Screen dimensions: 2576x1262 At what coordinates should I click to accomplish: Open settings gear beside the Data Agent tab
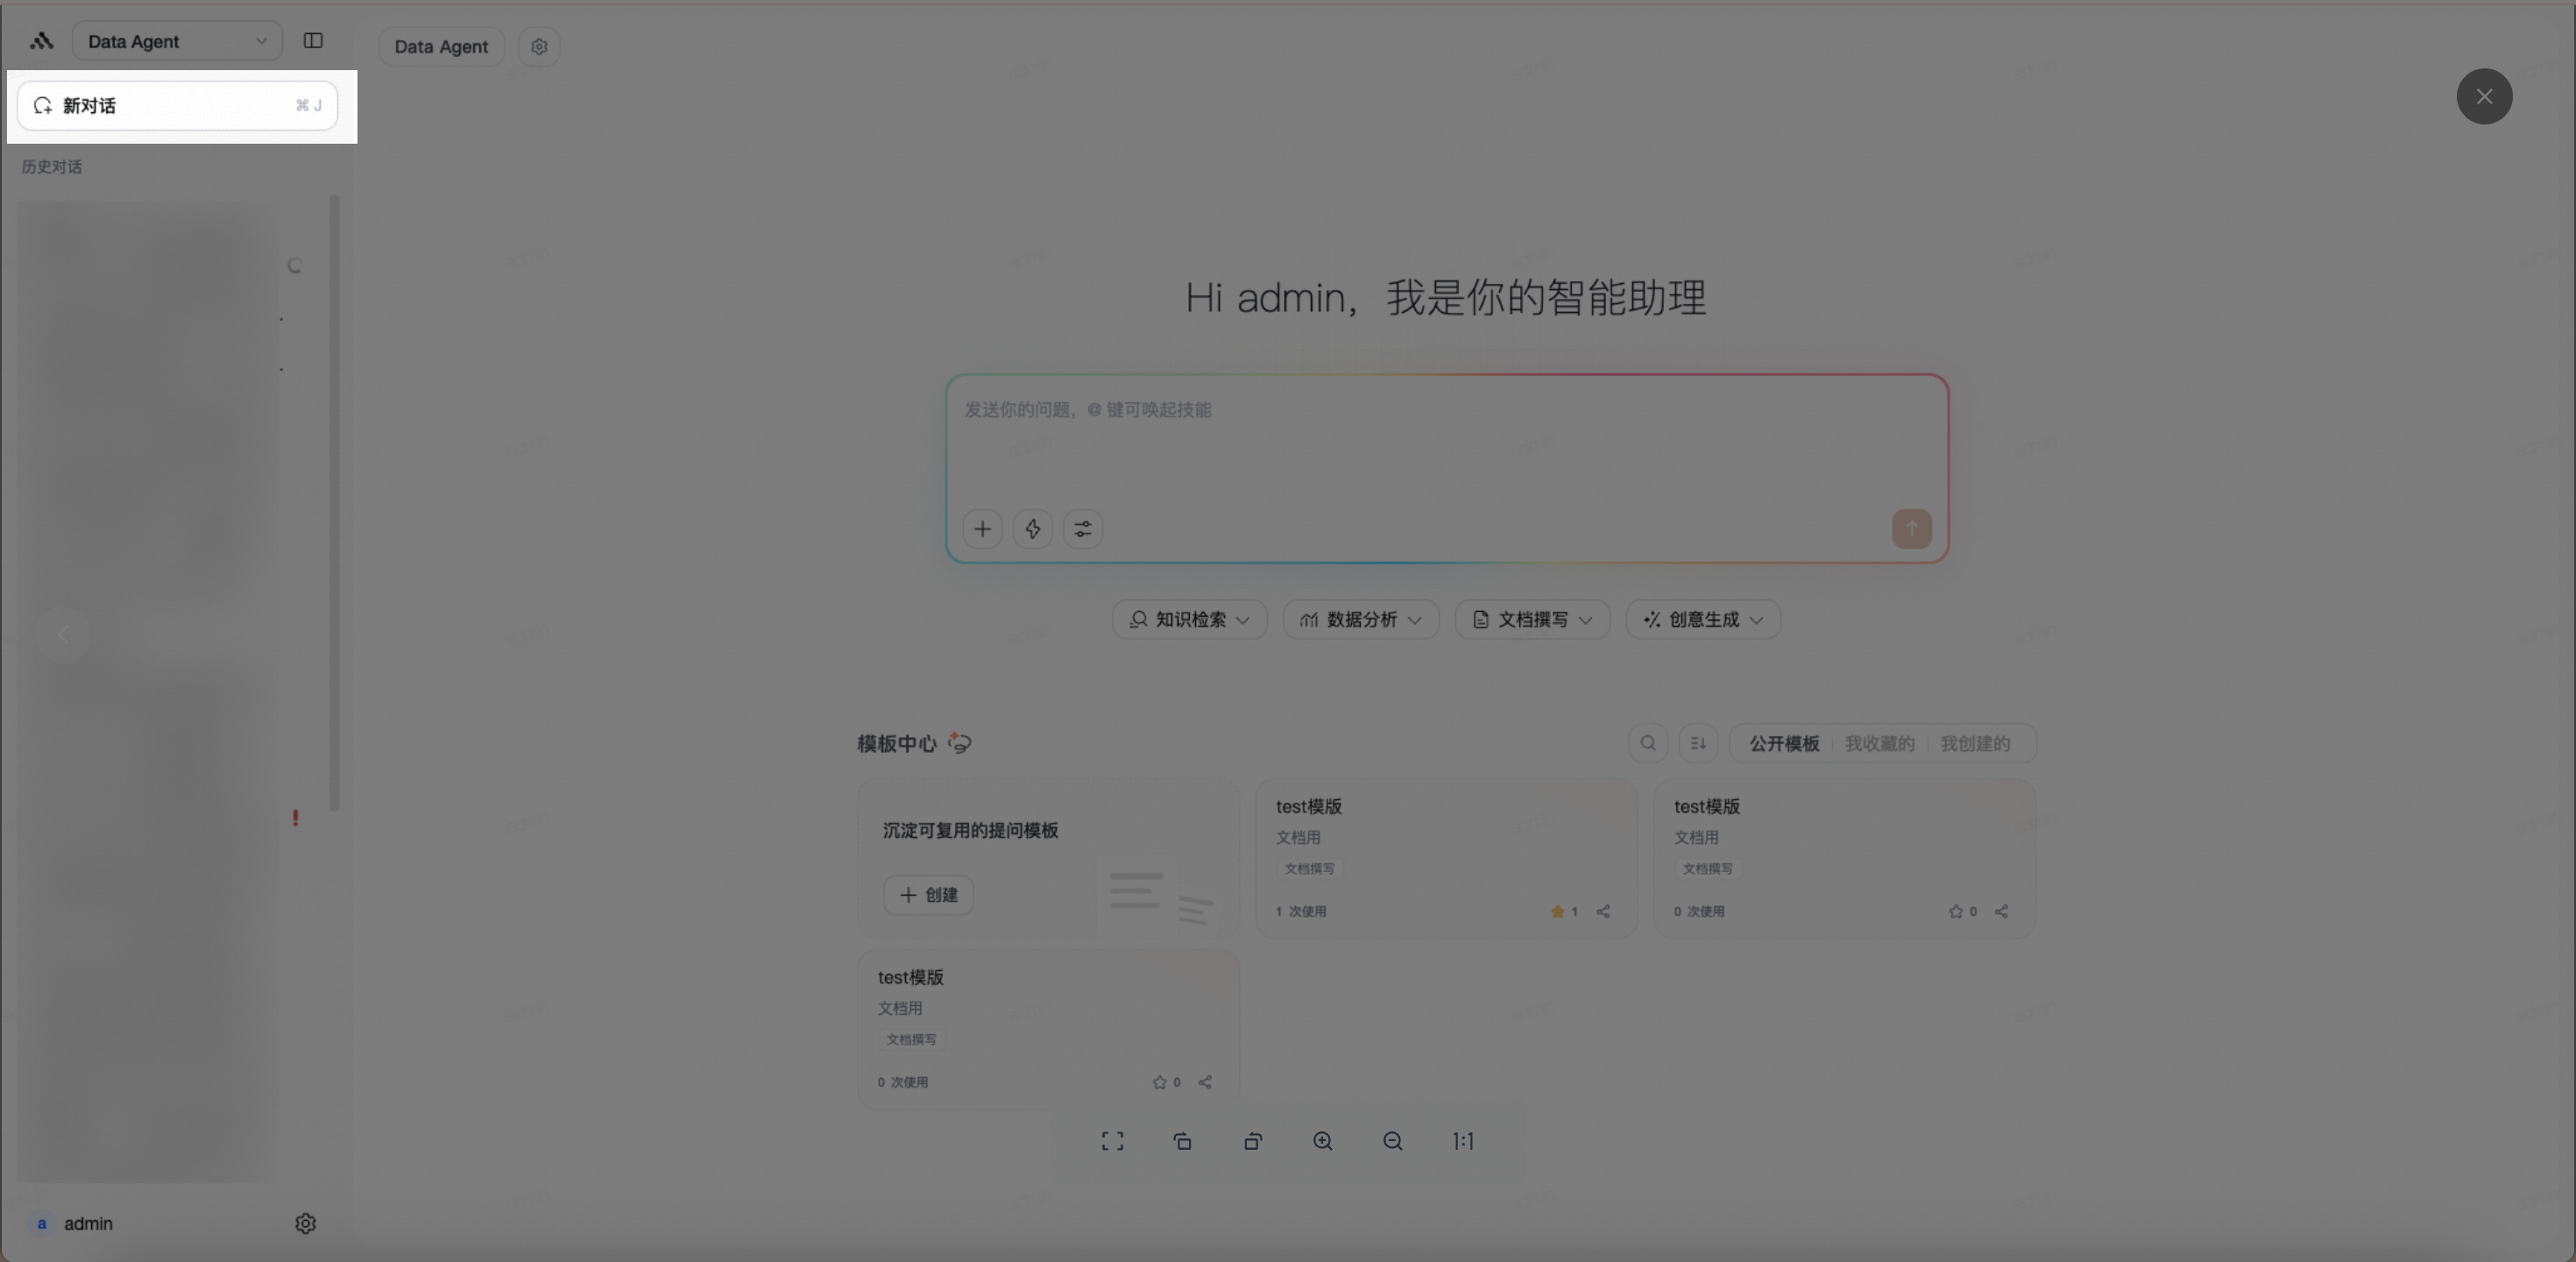[x=539, y=46]
